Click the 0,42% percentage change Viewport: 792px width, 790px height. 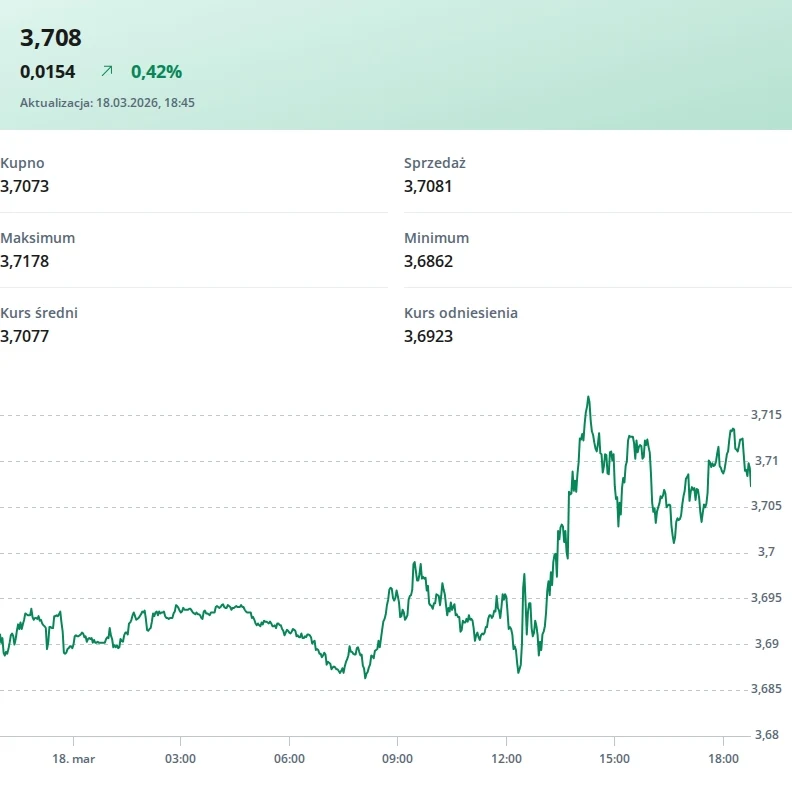click(x=156, y=72)
